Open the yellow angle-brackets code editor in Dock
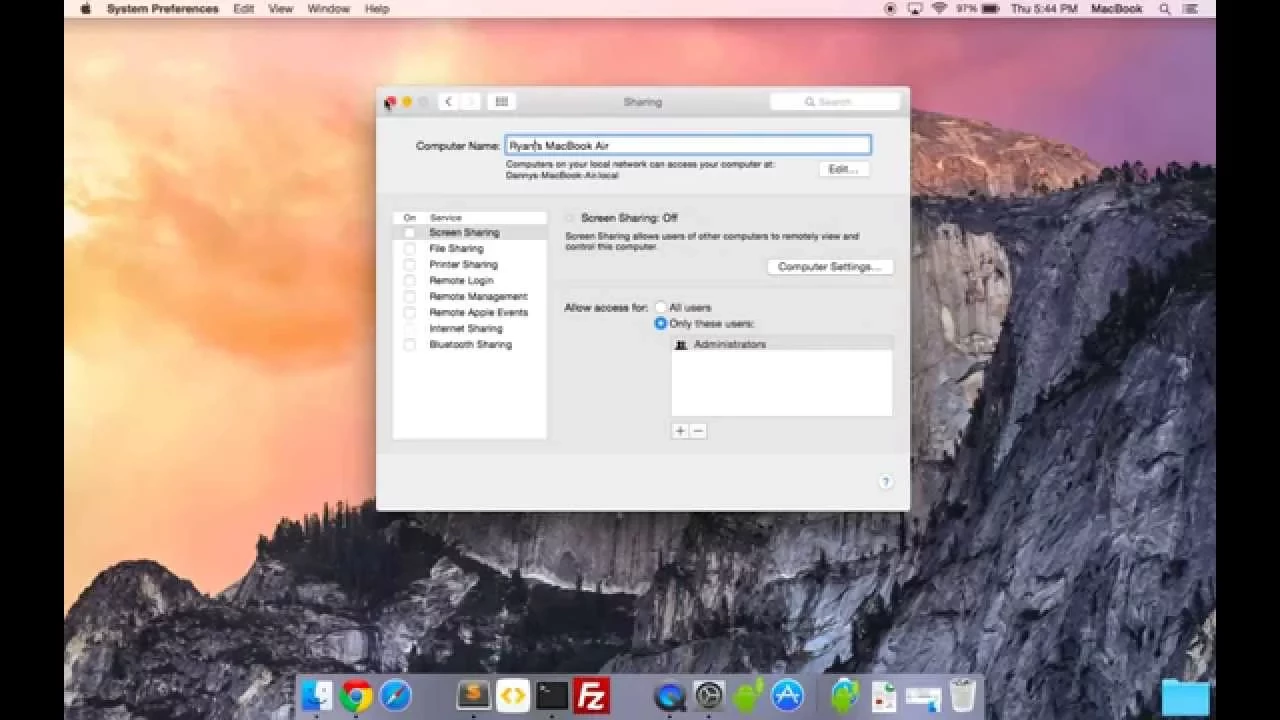Viewport: 1280px width, 720px height. pyautogui.click(x=513, y=695)
